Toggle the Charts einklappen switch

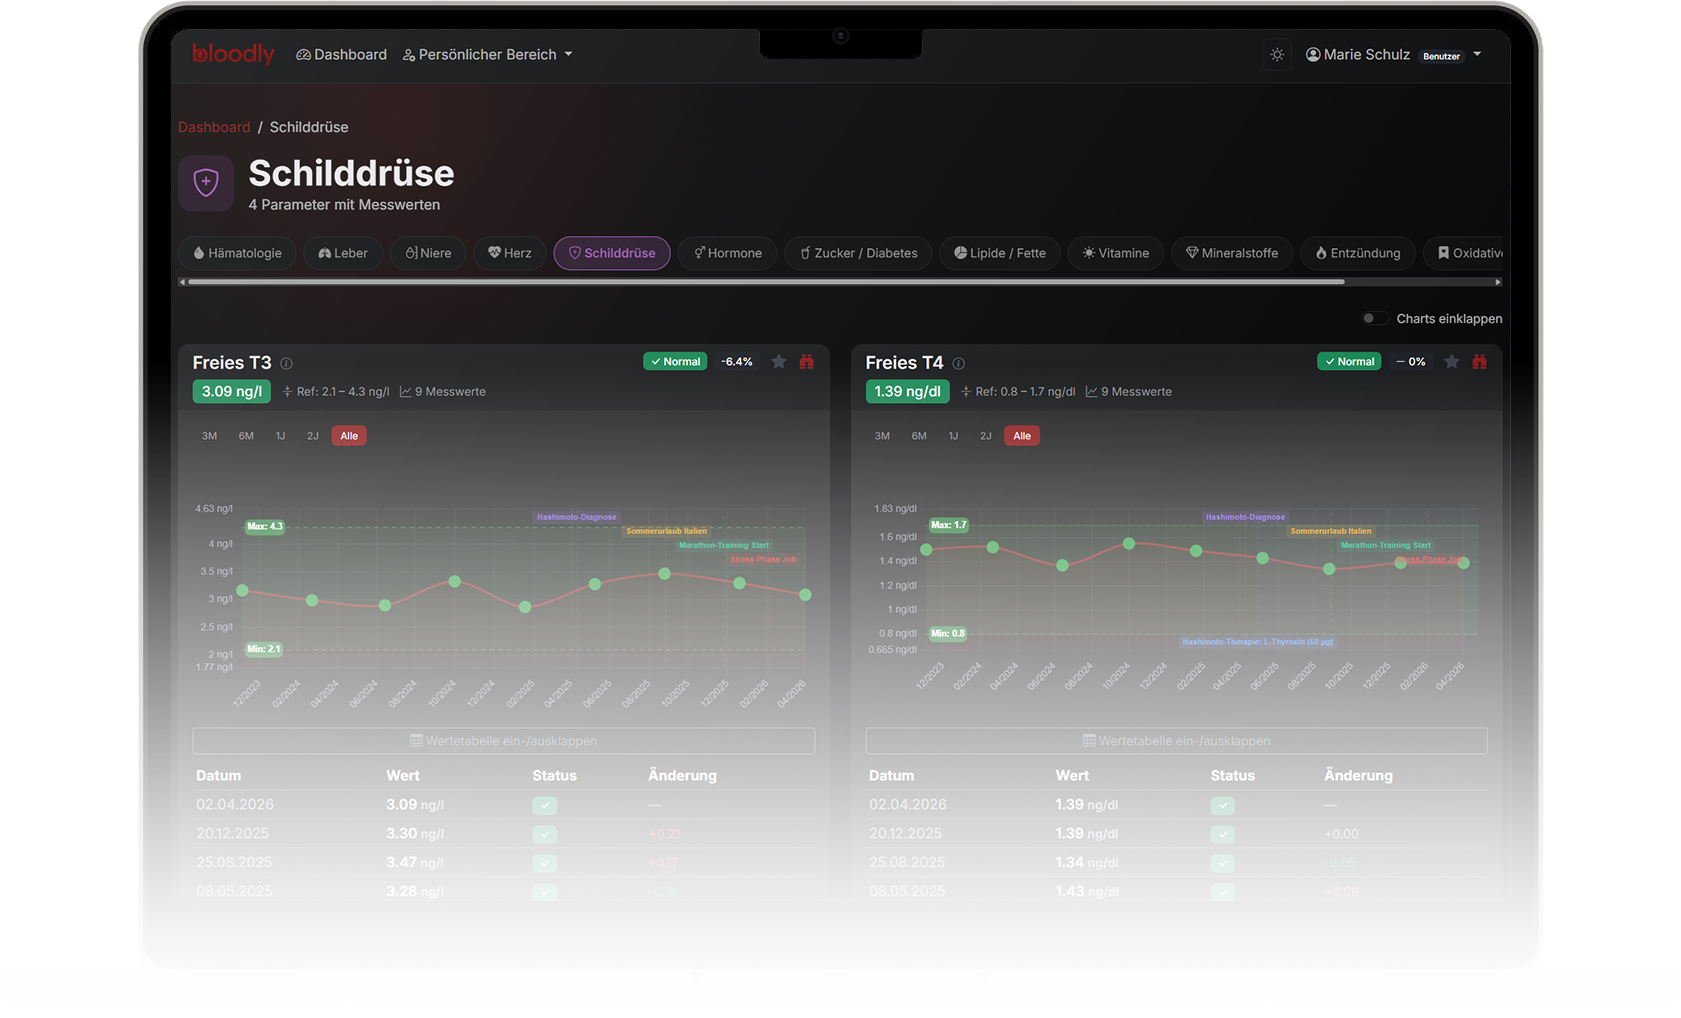1374,318
